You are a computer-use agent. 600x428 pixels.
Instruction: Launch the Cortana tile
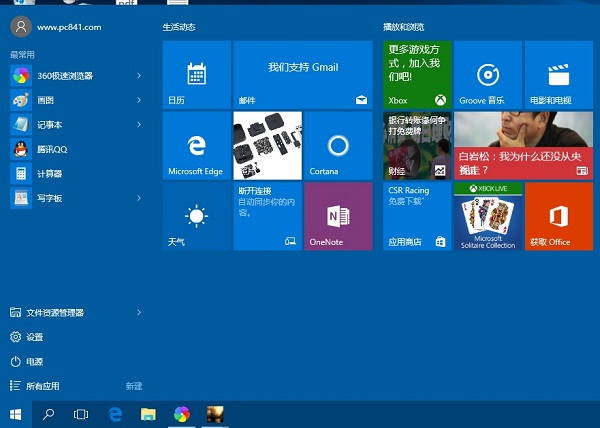tap(338, 146)
